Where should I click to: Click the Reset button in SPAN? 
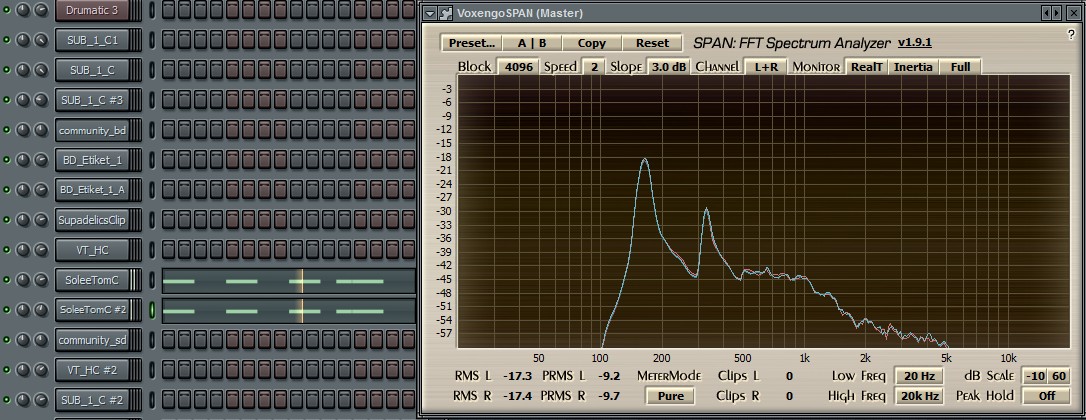point(652,43)
